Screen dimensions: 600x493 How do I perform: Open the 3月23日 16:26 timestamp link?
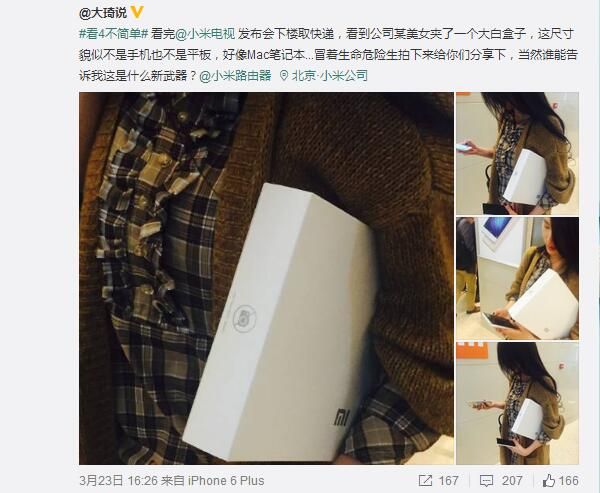click(x=119, y=480)
